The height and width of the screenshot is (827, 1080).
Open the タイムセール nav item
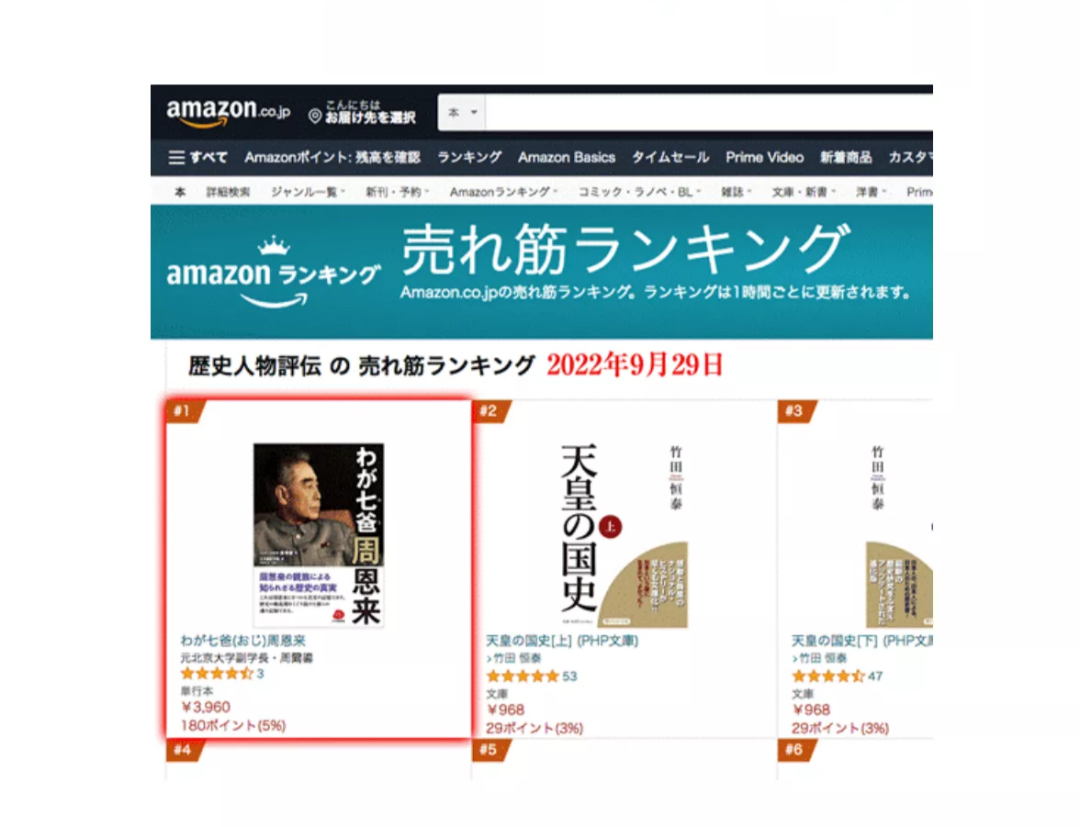(x=670, y=157)
